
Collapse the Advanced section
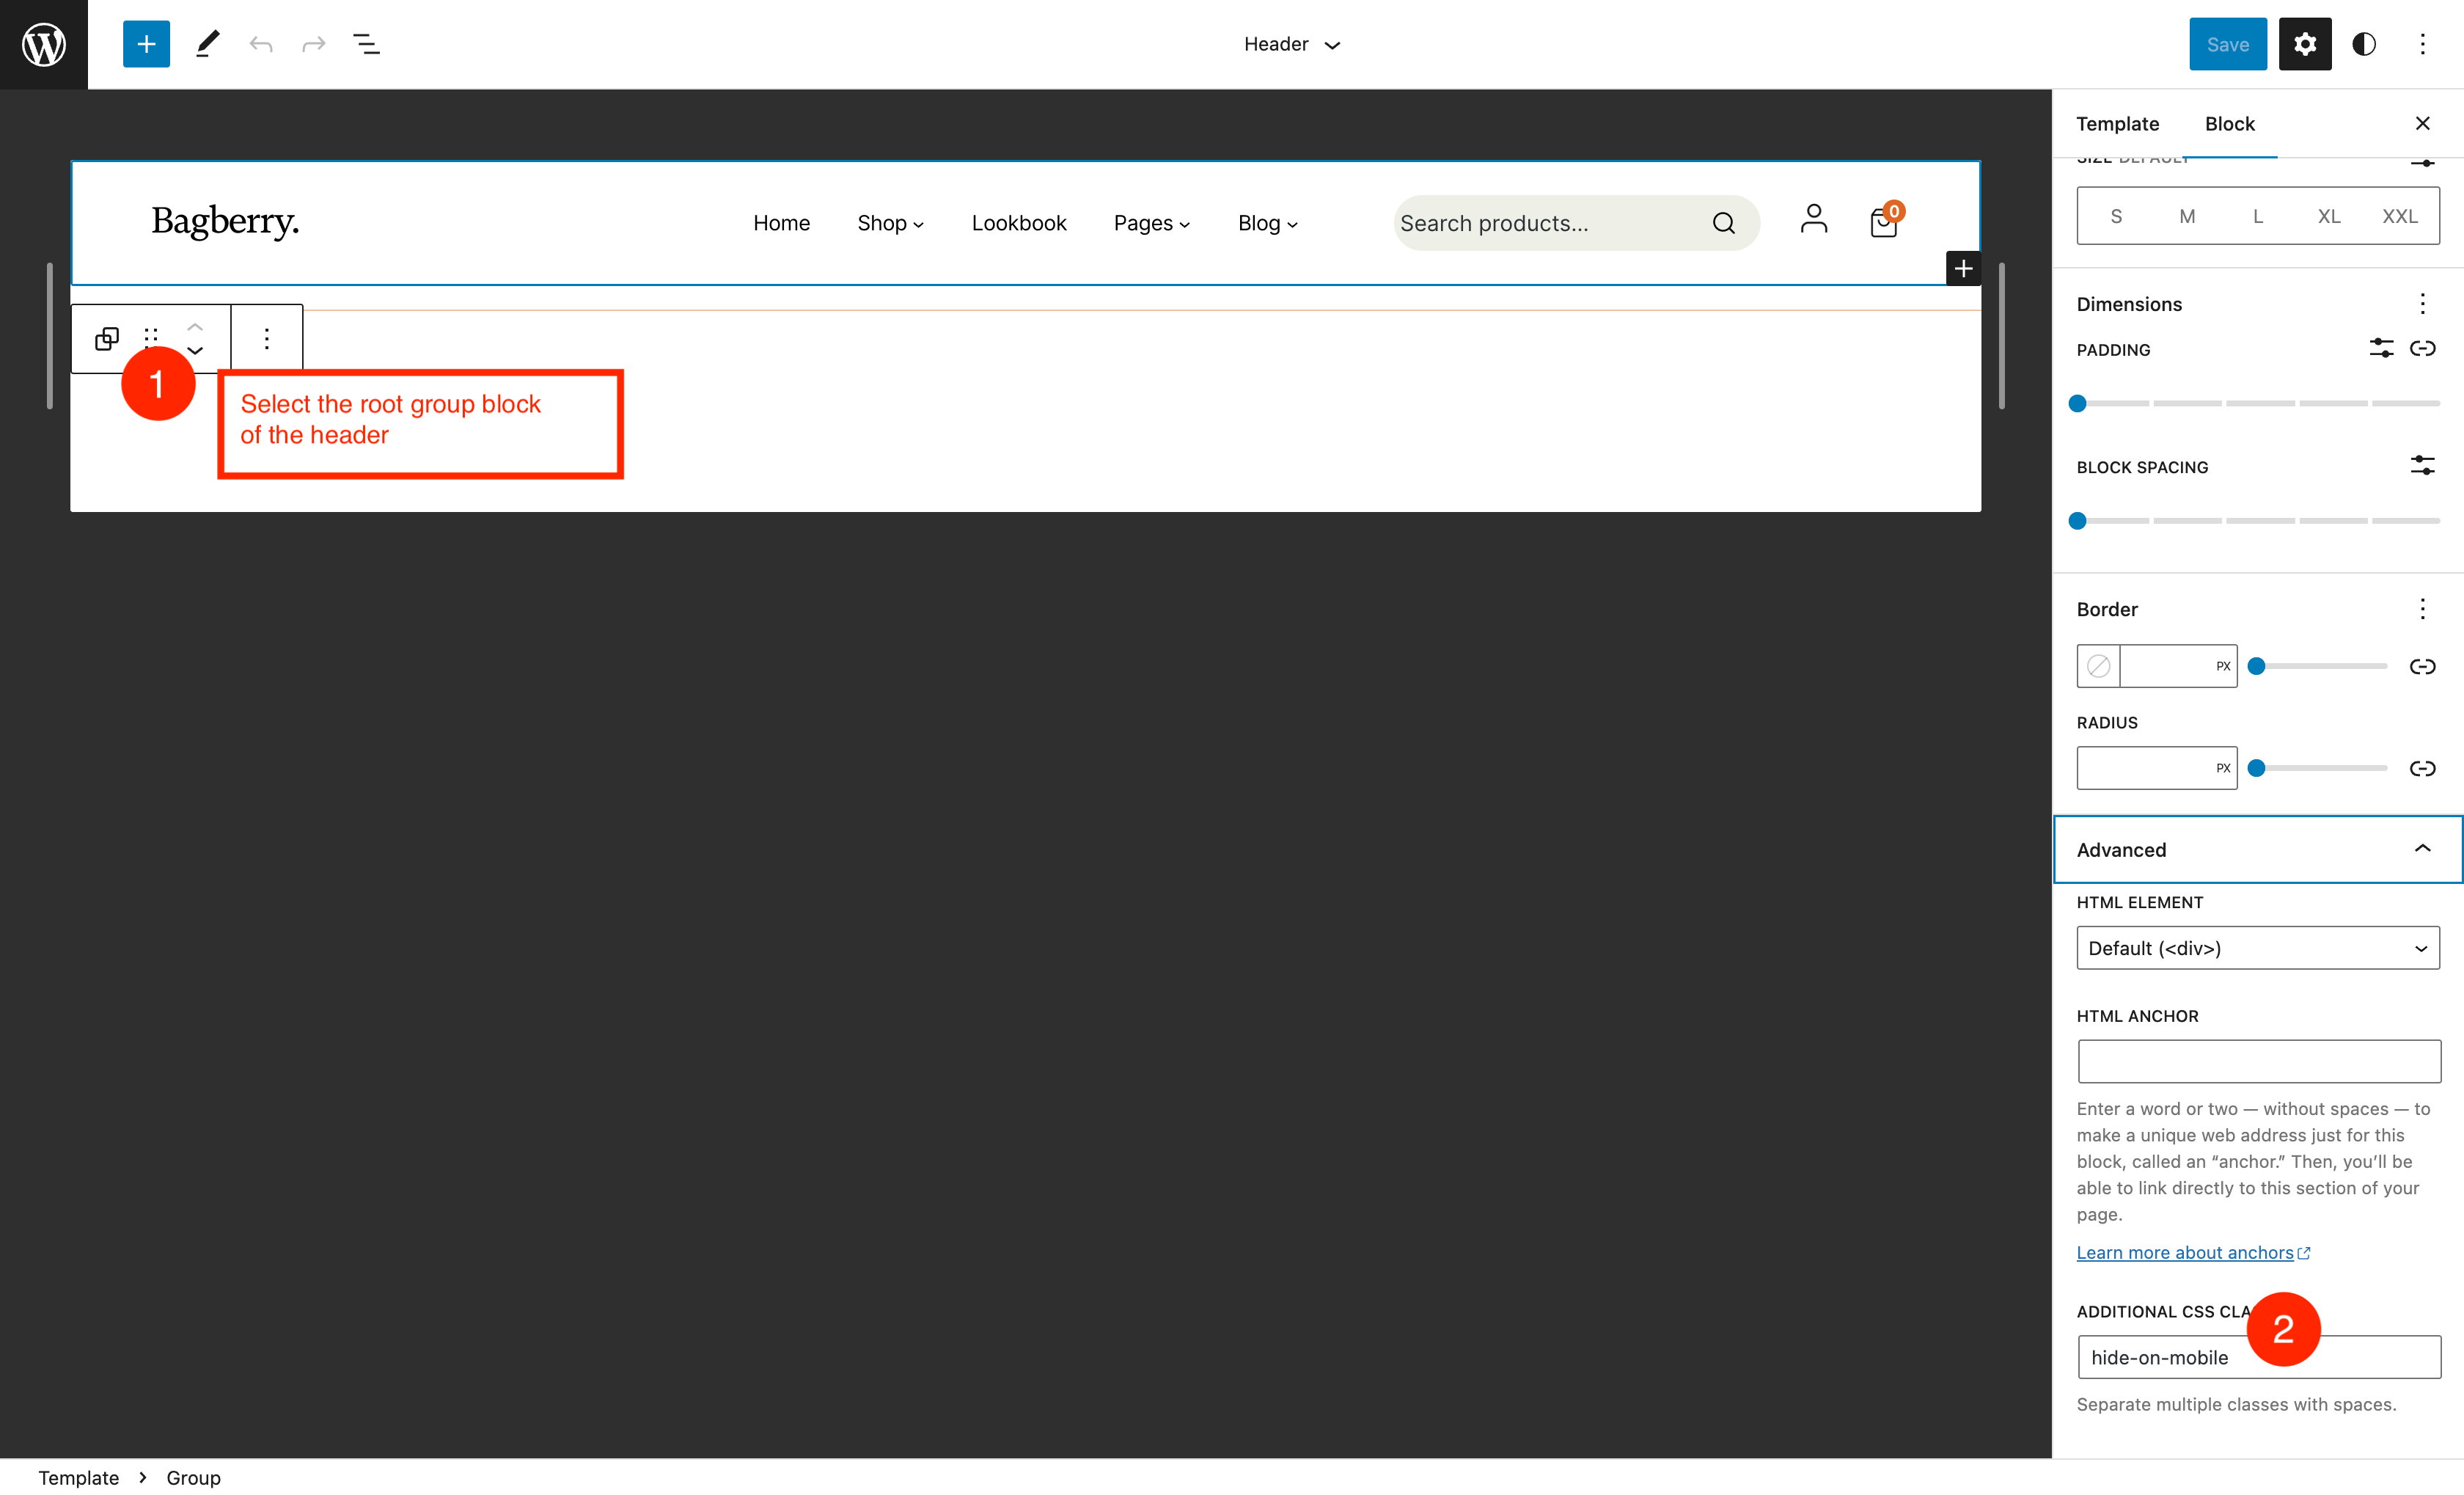(2423, 848)
